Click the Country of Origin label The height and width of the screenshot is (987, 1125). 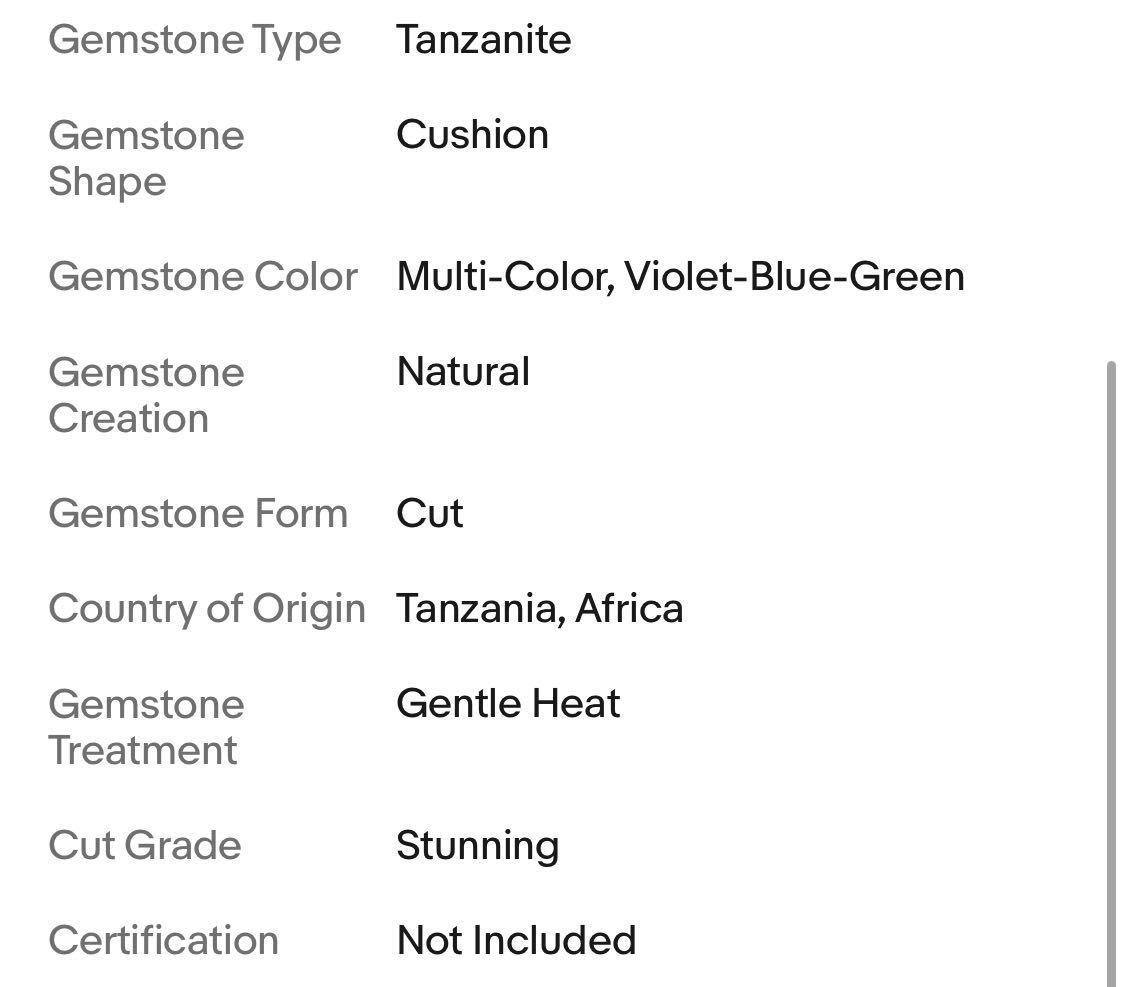point(207,608)
